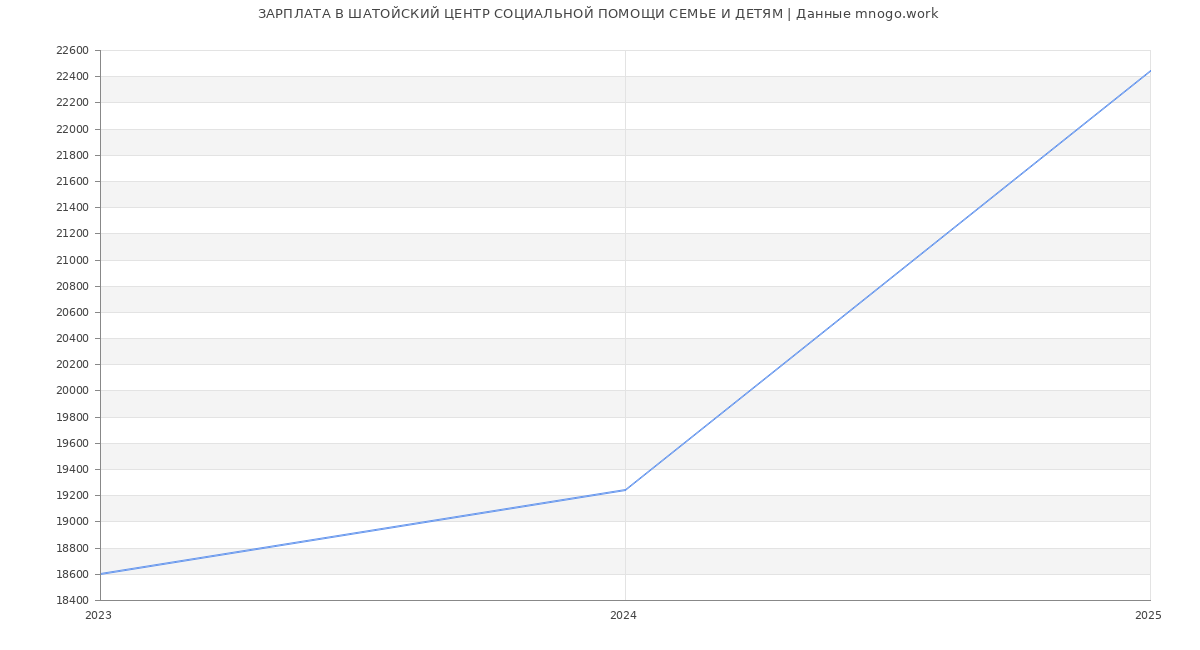The height and width of the screenshot is (650, 1200).
Task: Click the 22600 y-axis label
Action: click(72, 51)
